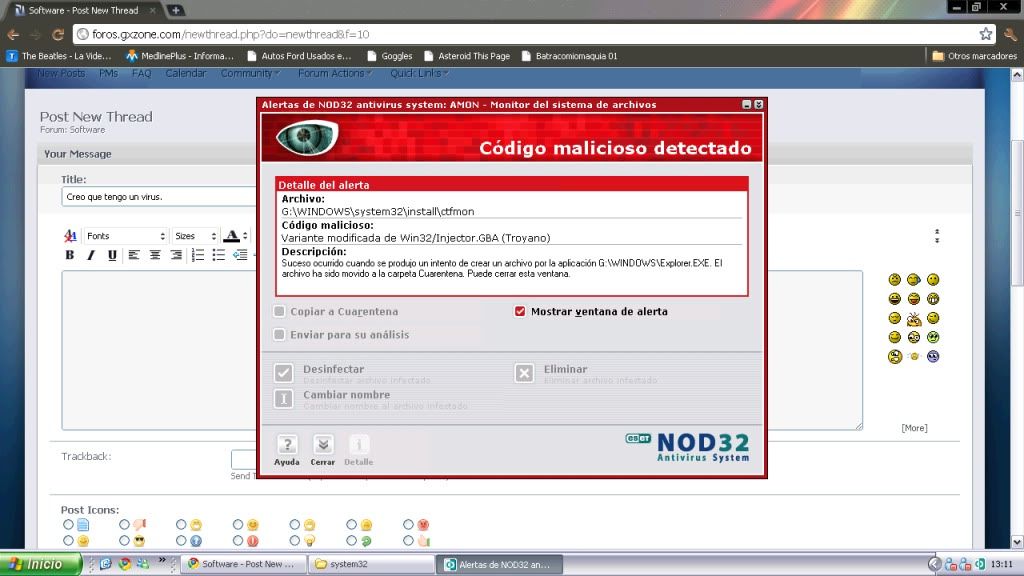Click the thread Title input field
Screen dimensions: 1024x576
click(x=159, y=197)
